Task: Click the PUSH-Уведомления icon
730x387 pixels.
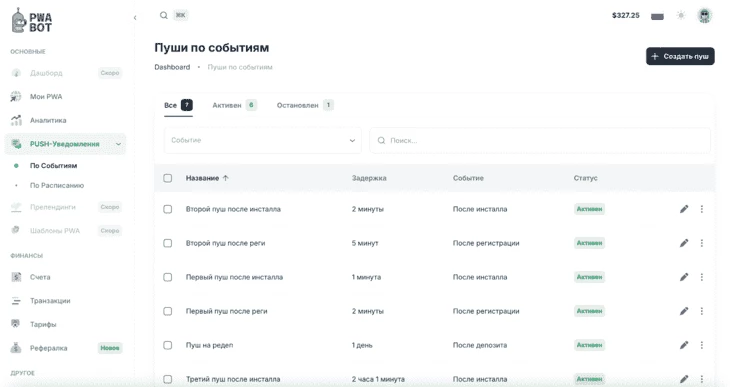Action: coord(16,144)
